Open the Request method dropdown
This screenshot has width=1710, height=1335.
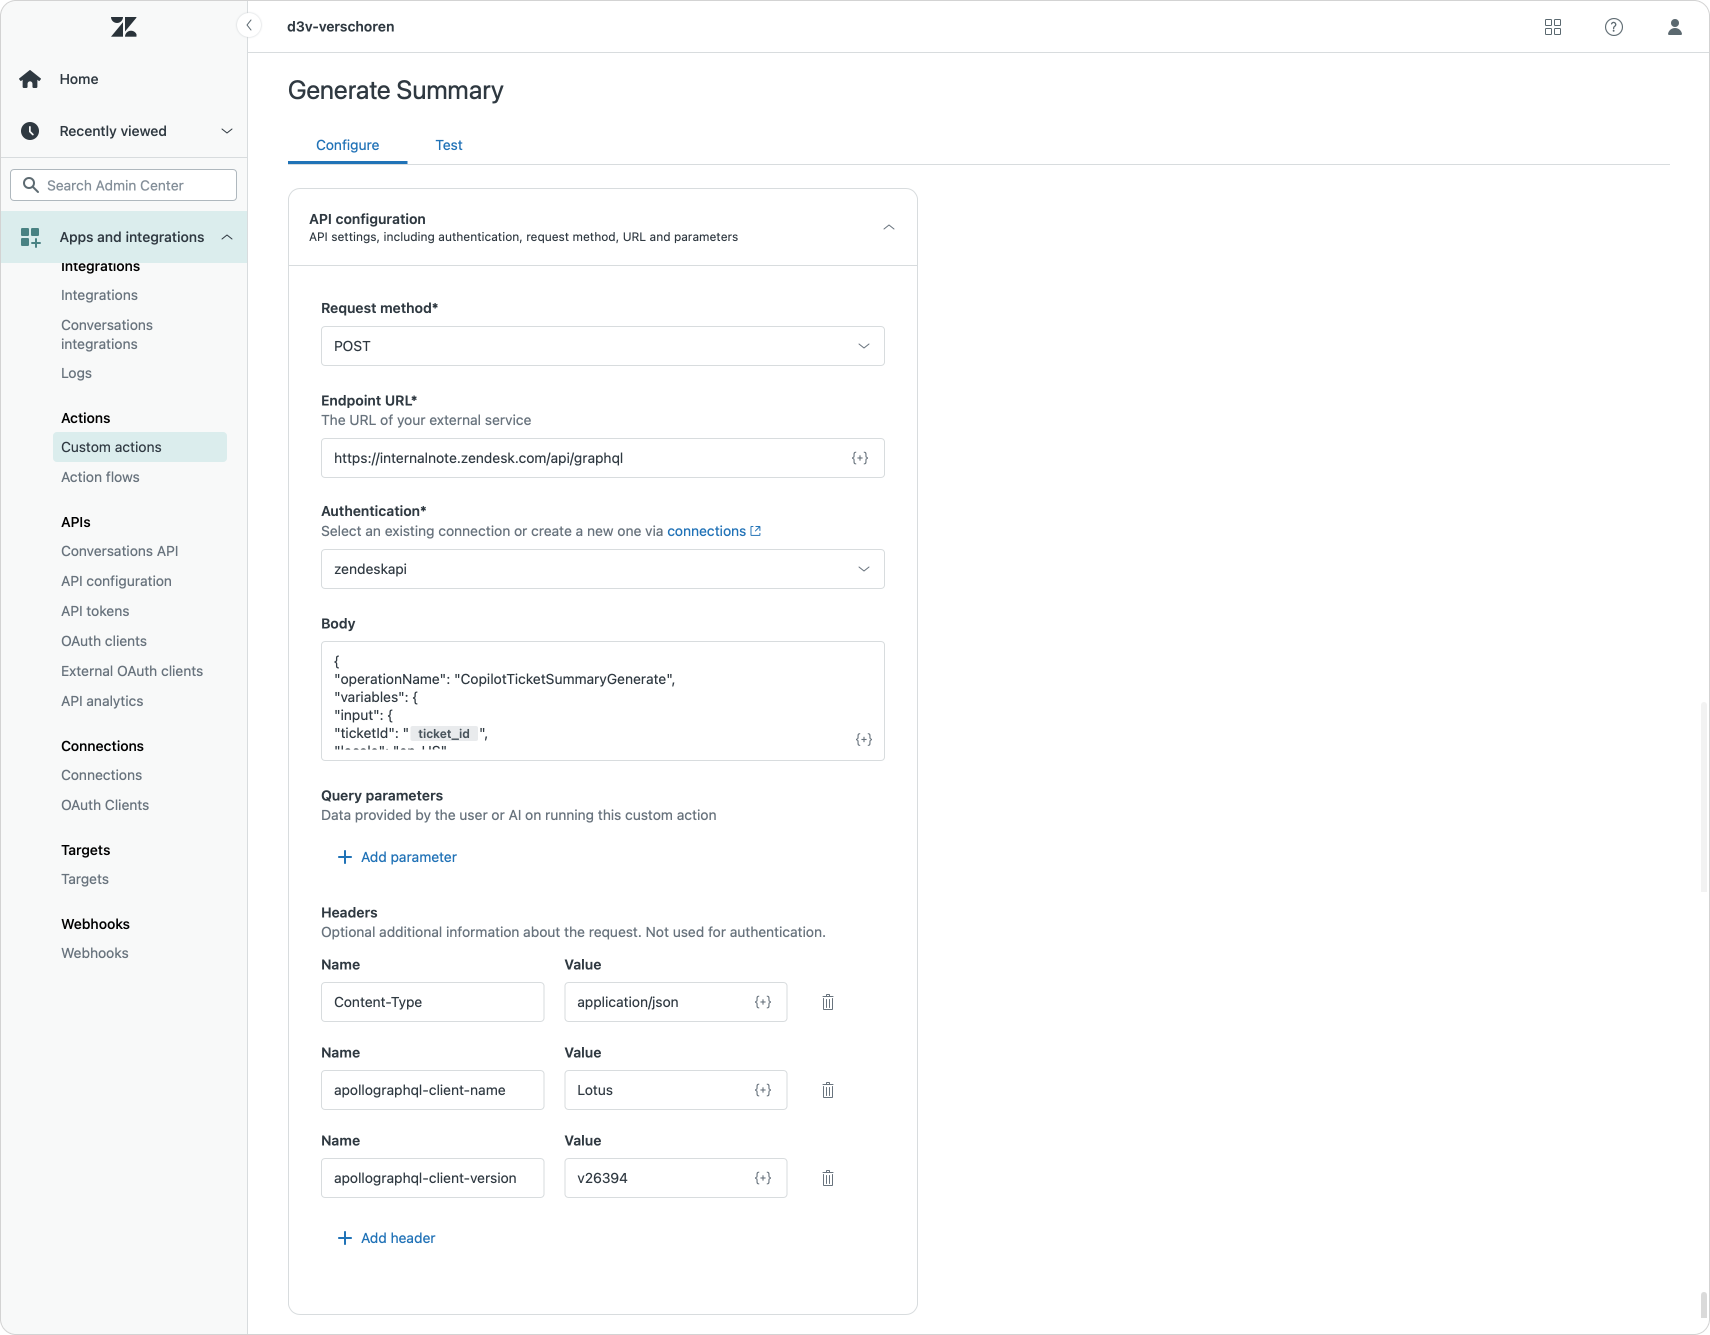click(x=602, y=346)
